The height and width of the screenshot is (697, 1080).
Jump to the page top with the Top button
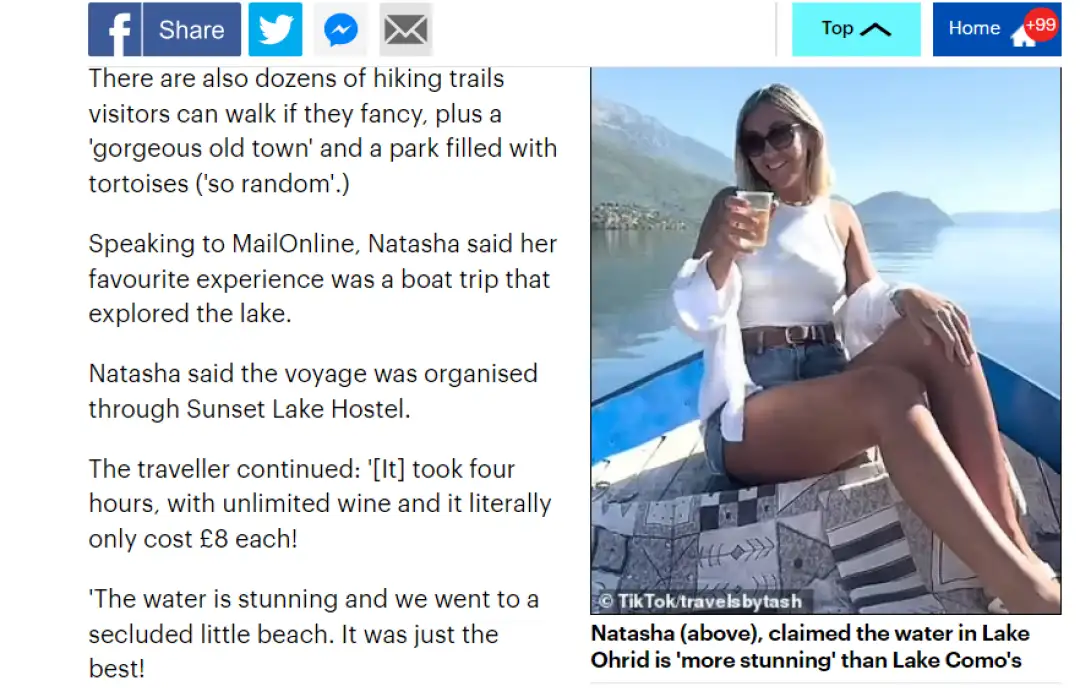point(855,30)
